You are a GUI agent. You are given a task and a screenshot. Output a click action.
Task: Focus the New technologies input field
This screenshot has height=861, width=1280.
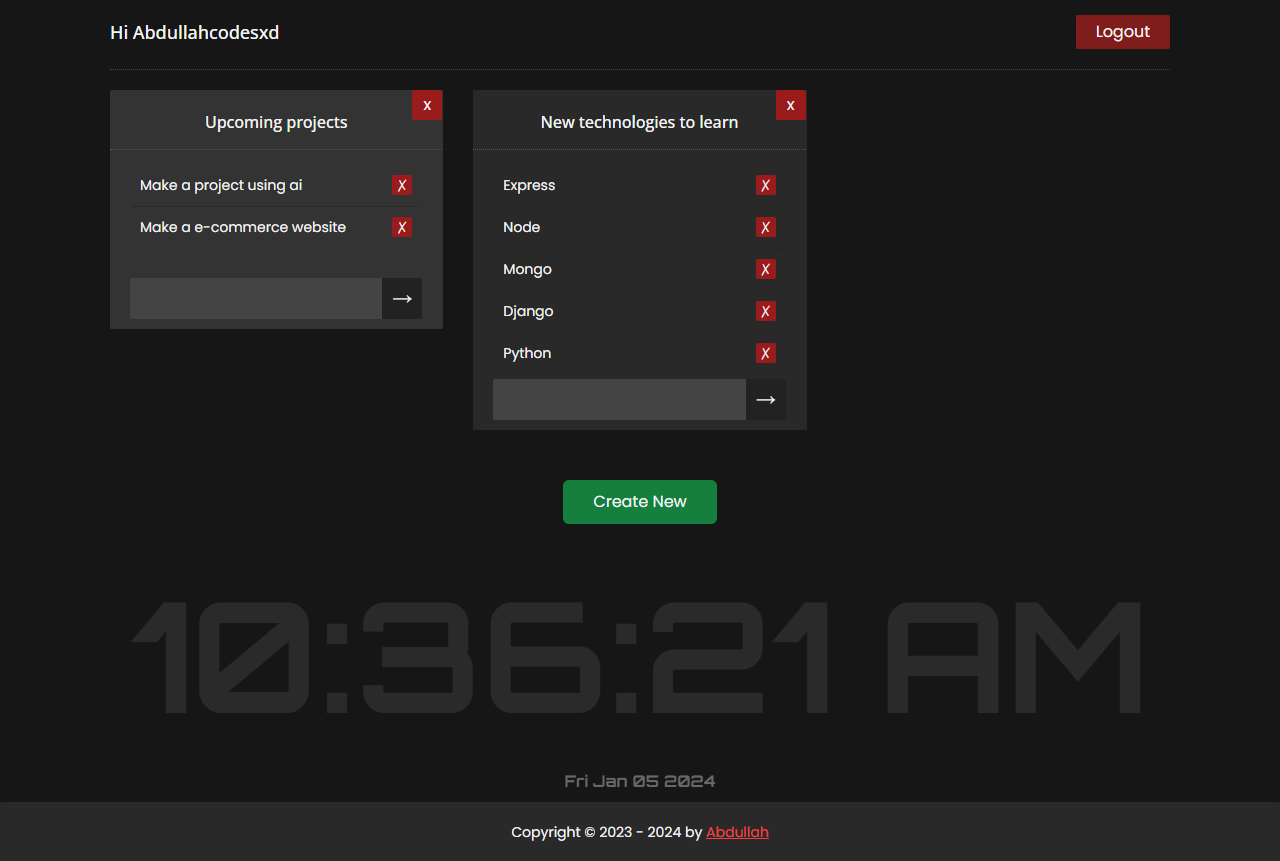619,400
